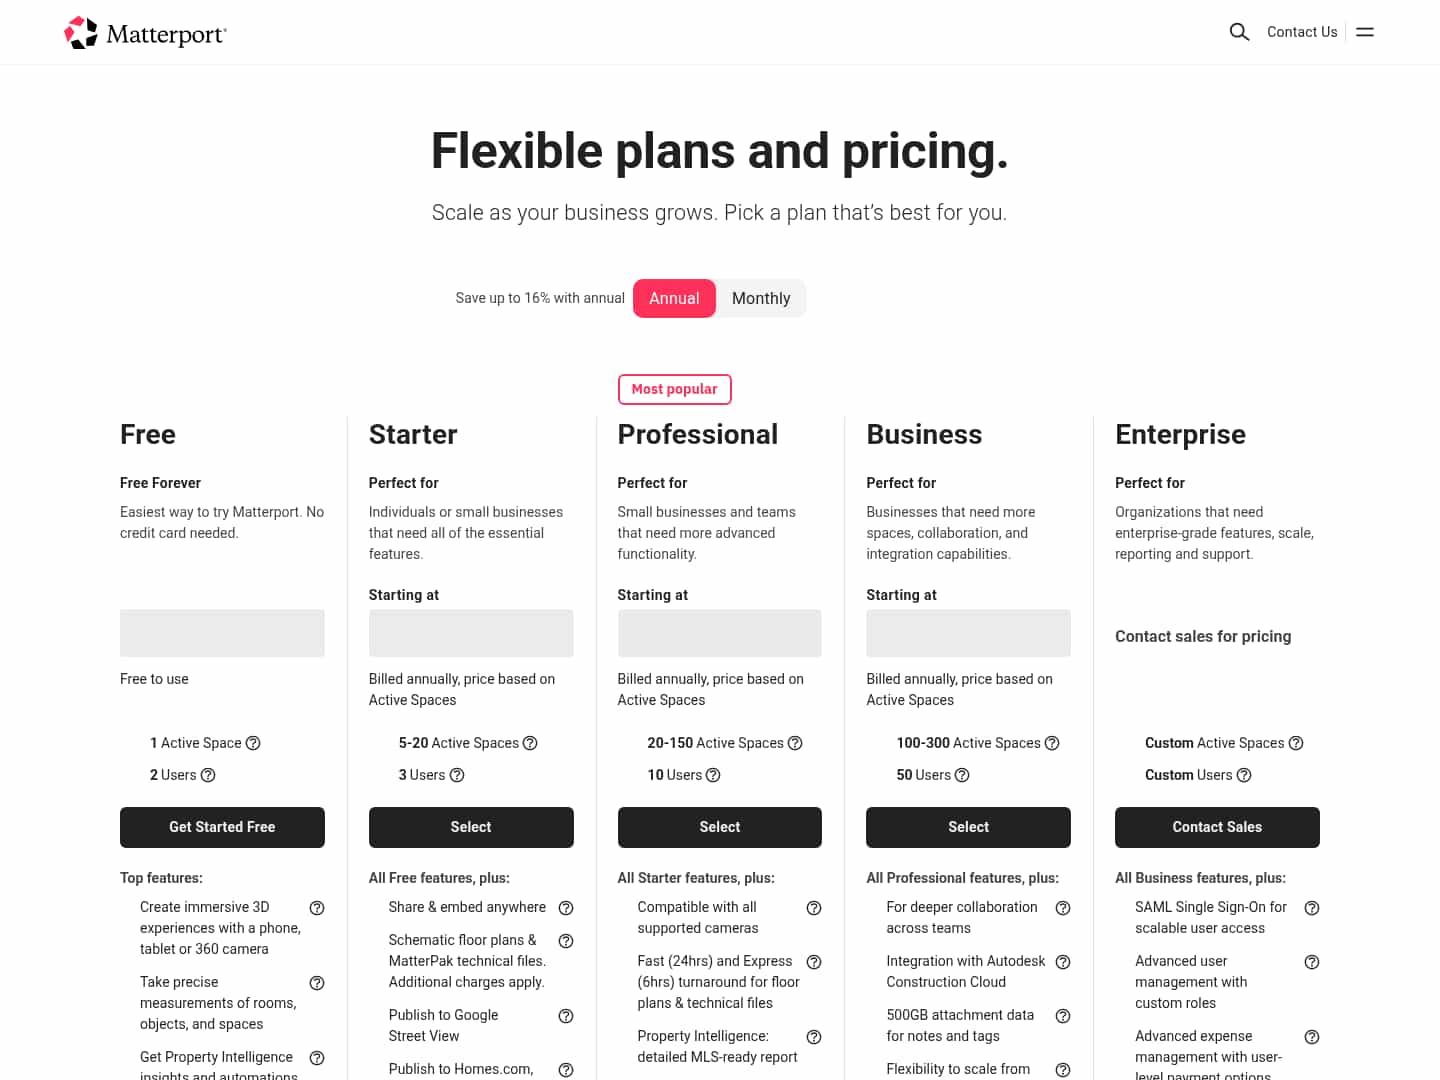The image size is (1440, 1080).
Task: Select Annual billing option
Action: (x=674, y=298)
